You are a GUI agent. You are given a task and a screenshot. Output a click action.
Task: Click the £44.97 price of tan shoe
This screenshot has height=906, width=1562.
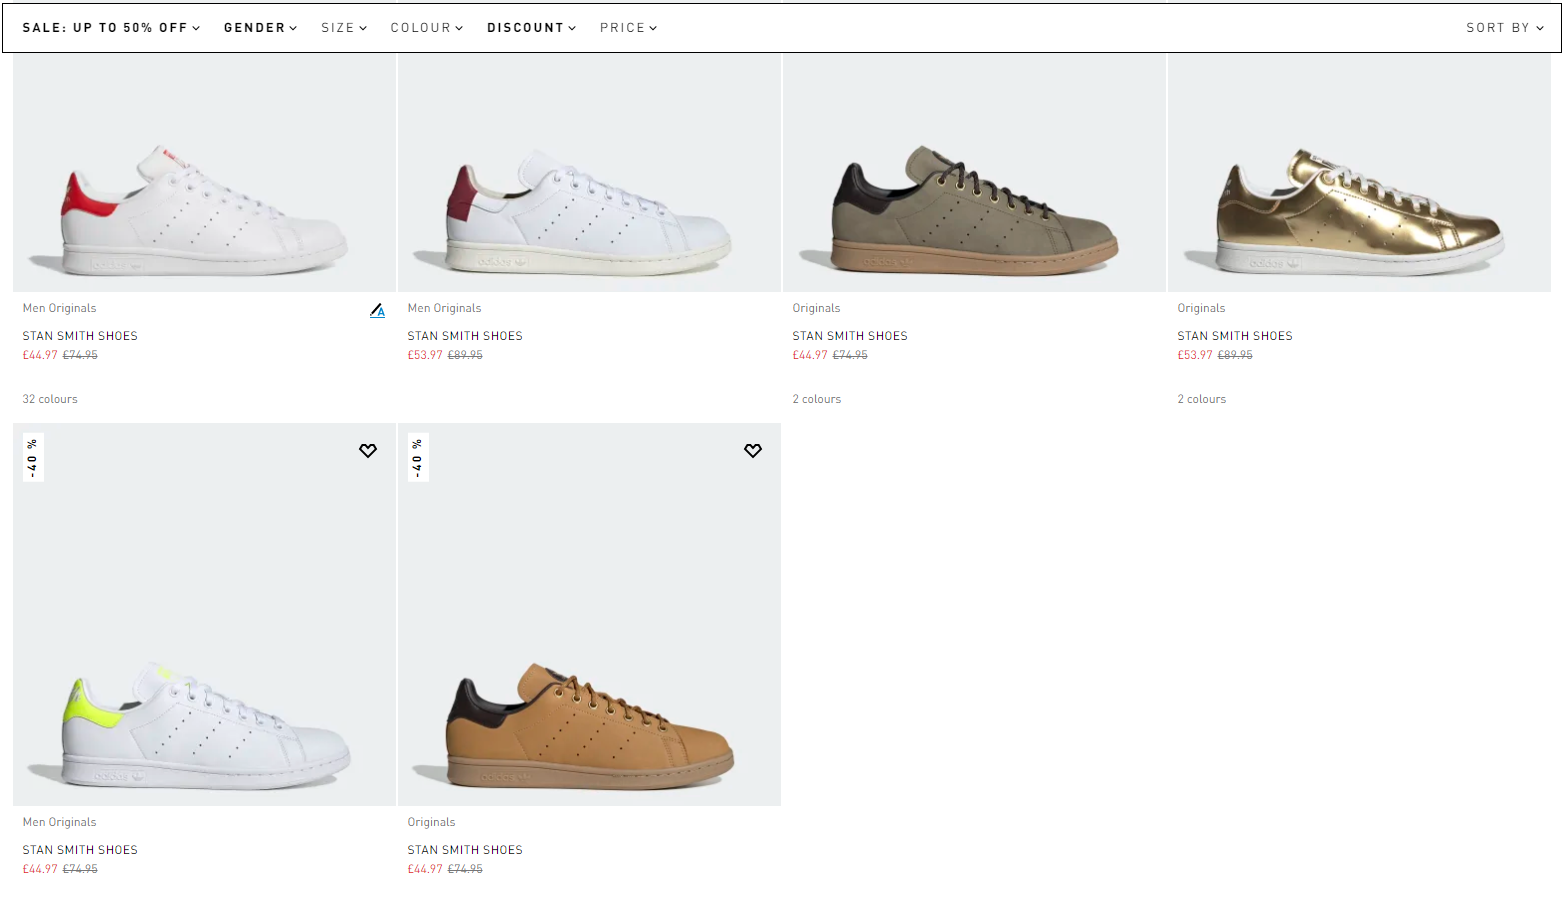coord(425,869)
